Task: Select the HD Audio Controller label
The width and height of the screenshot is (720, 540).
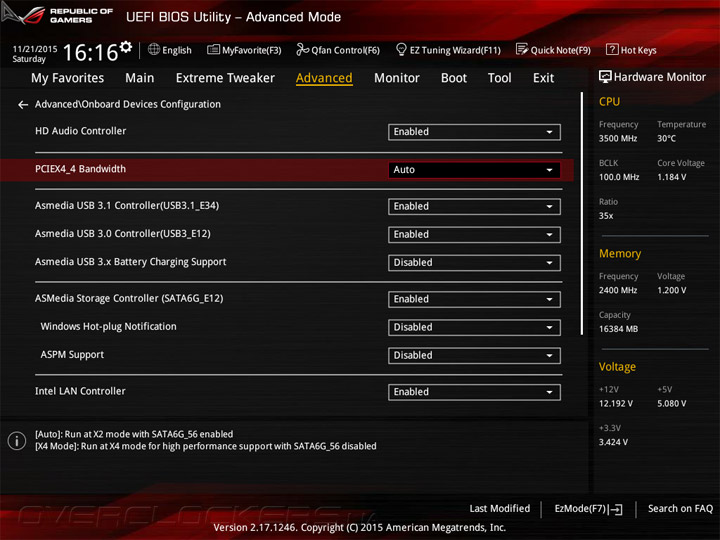Action: [x=80, y=131]
